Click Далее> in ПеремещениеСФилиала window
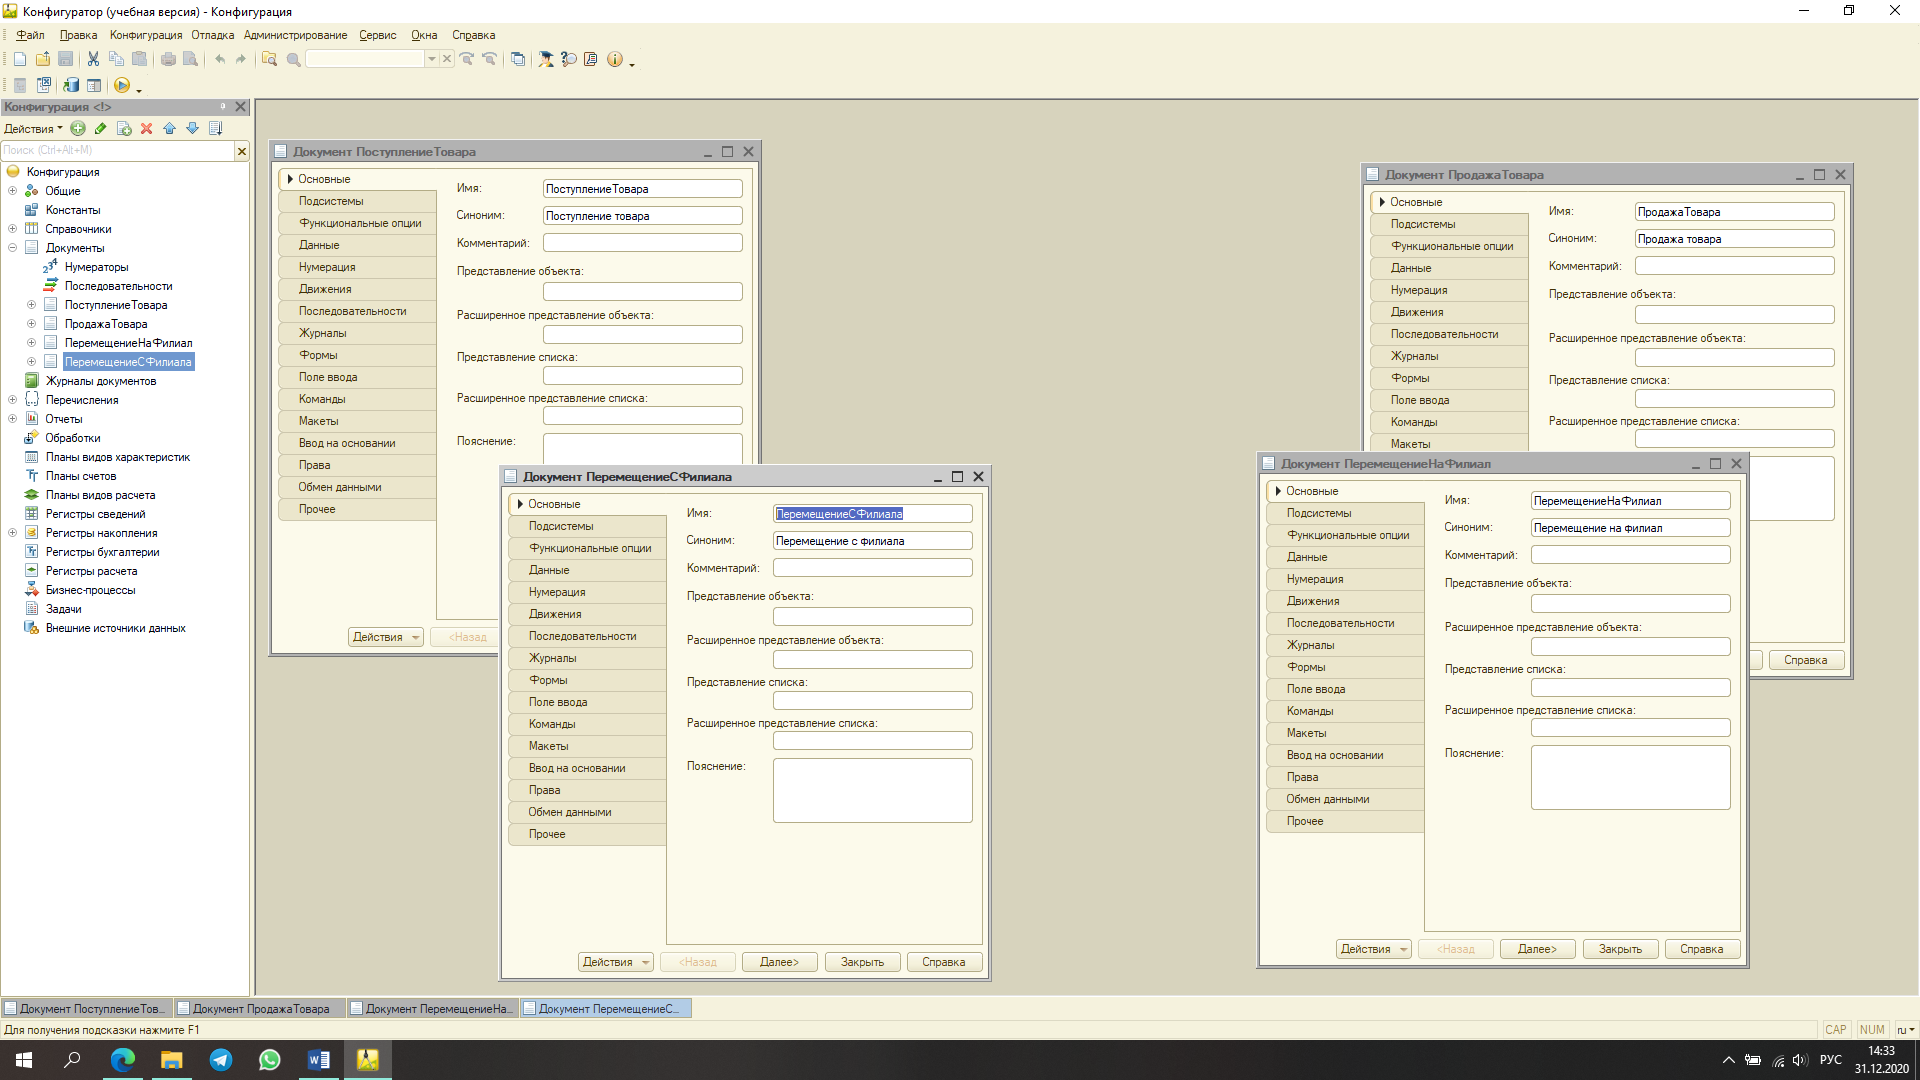Image resolution: width=1920 pixels, height=1080 pixels. click(779, 962)
